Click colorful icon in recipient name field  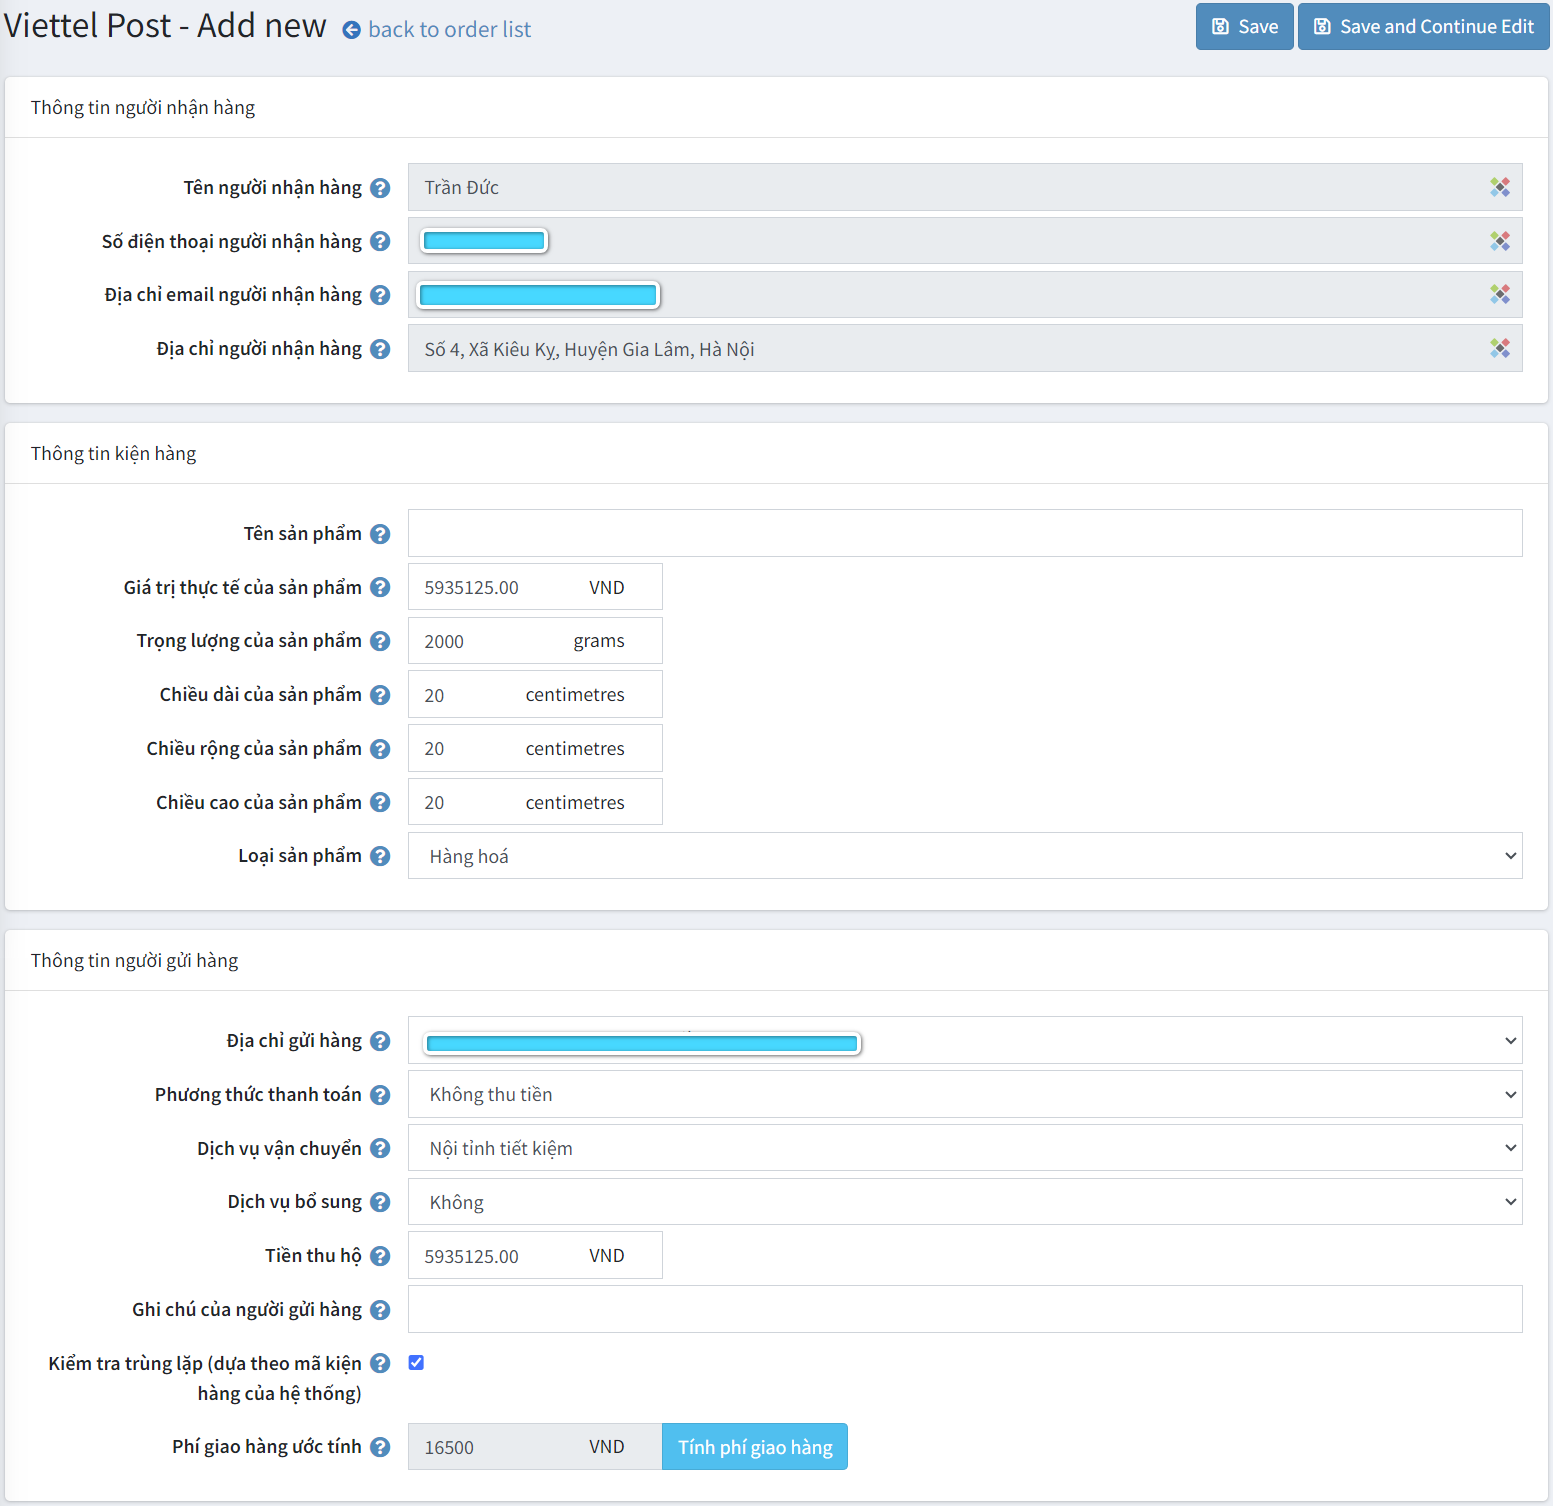pos(1500,187)
